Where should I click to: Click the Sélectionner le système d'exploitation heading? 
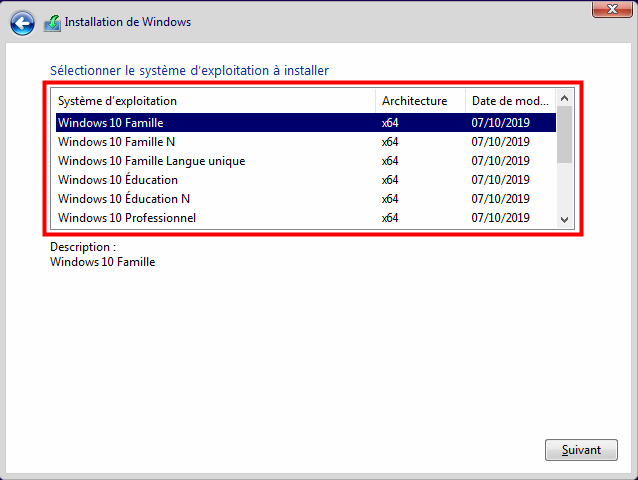[189, 70]
